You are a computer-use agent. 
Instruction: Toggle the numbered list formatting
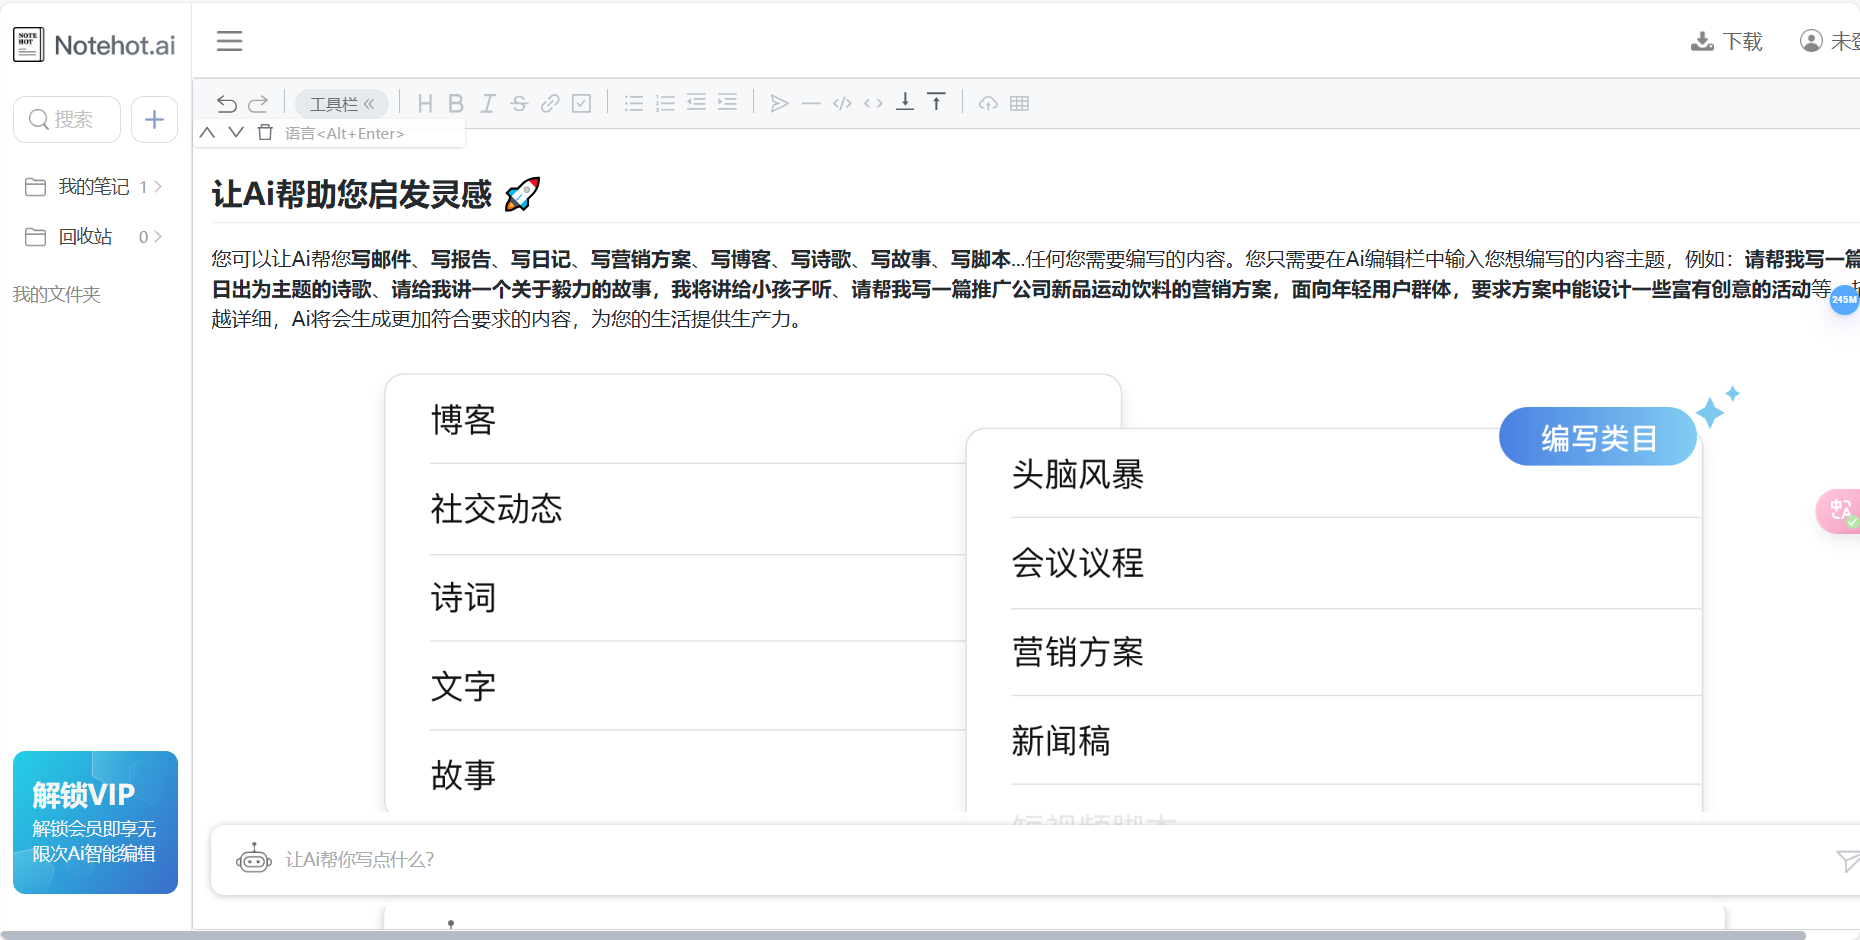click(x=665, y=103)
